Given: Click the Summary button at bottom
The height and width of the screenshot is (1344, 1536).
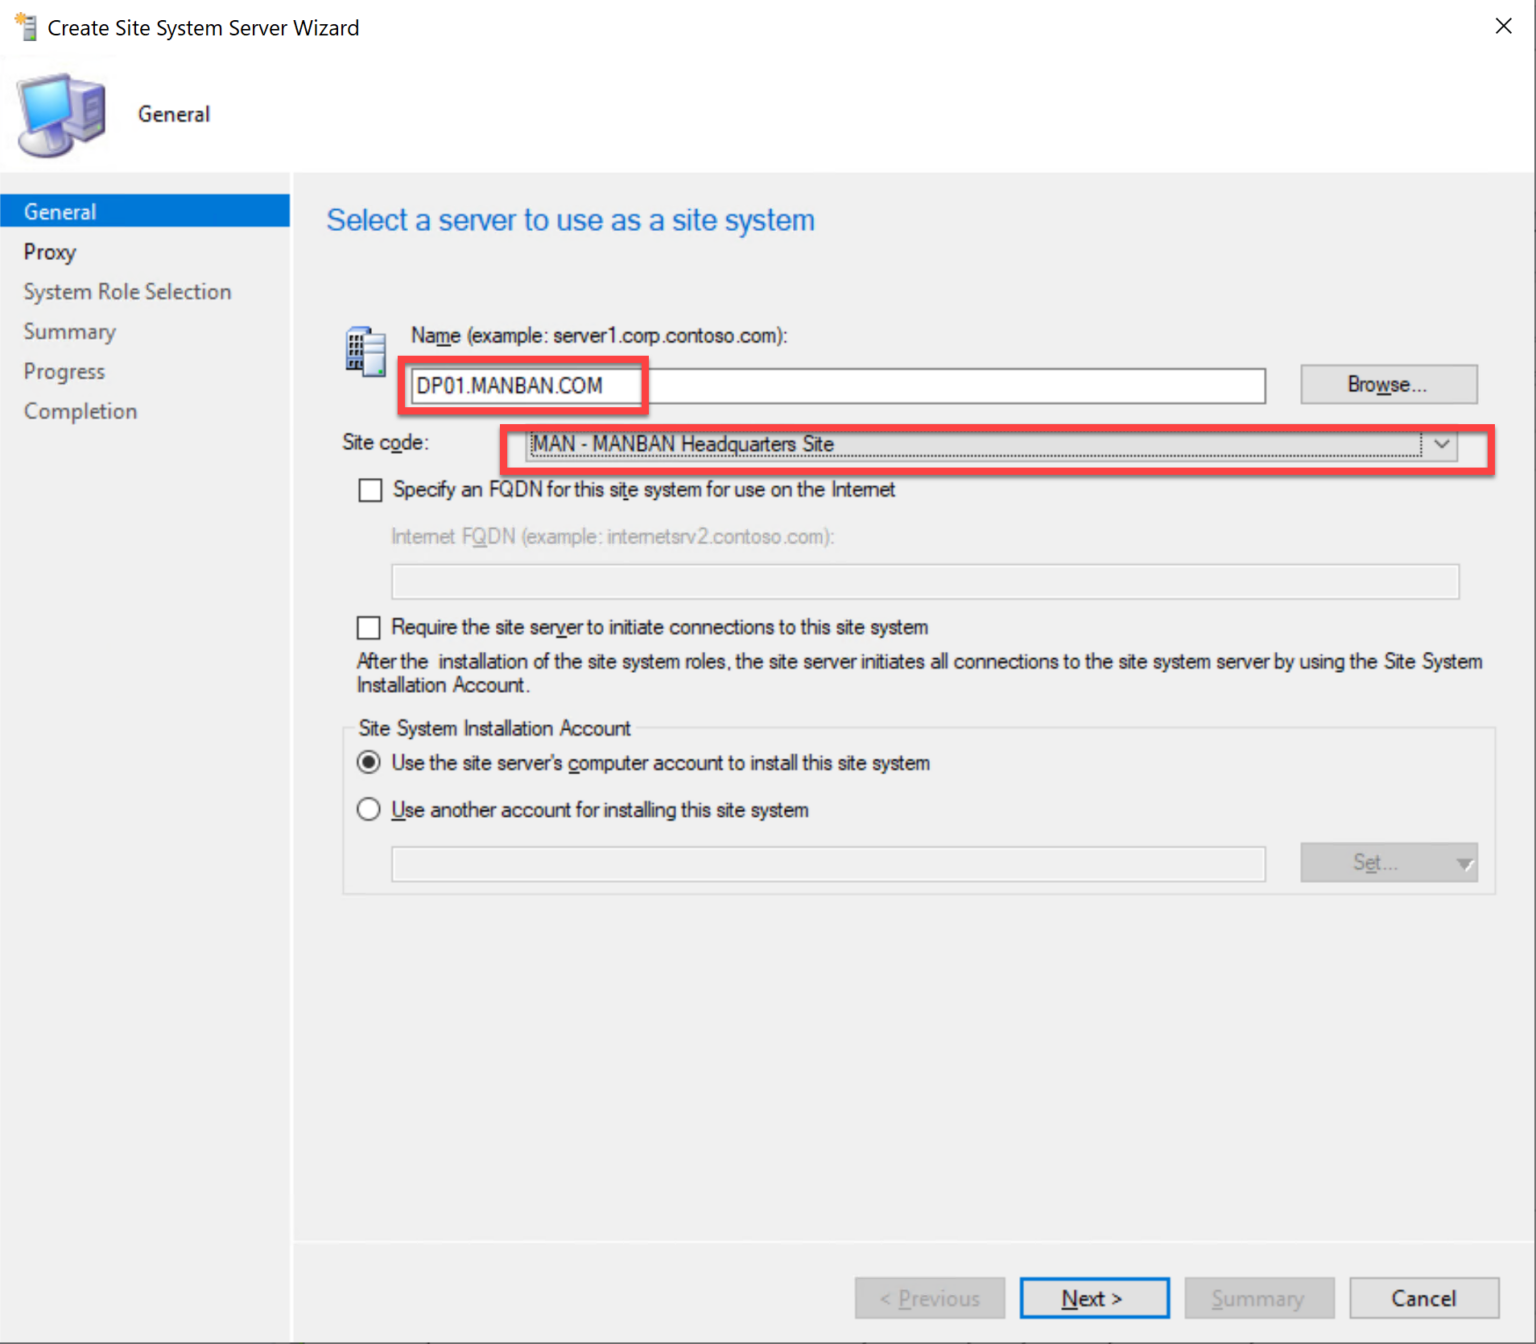Looking at the screenshot, I should 1259,1298.
